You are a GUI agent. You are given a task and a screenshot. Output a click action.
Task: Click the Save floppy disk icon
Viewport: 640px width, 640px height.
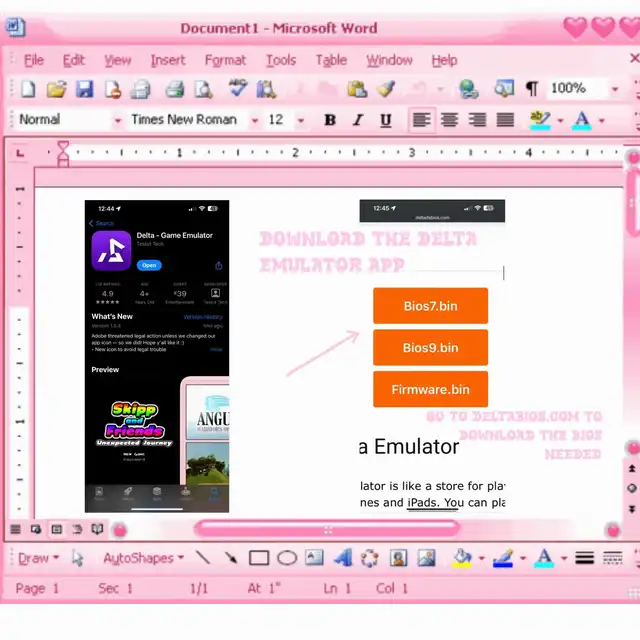pos(85,89)
